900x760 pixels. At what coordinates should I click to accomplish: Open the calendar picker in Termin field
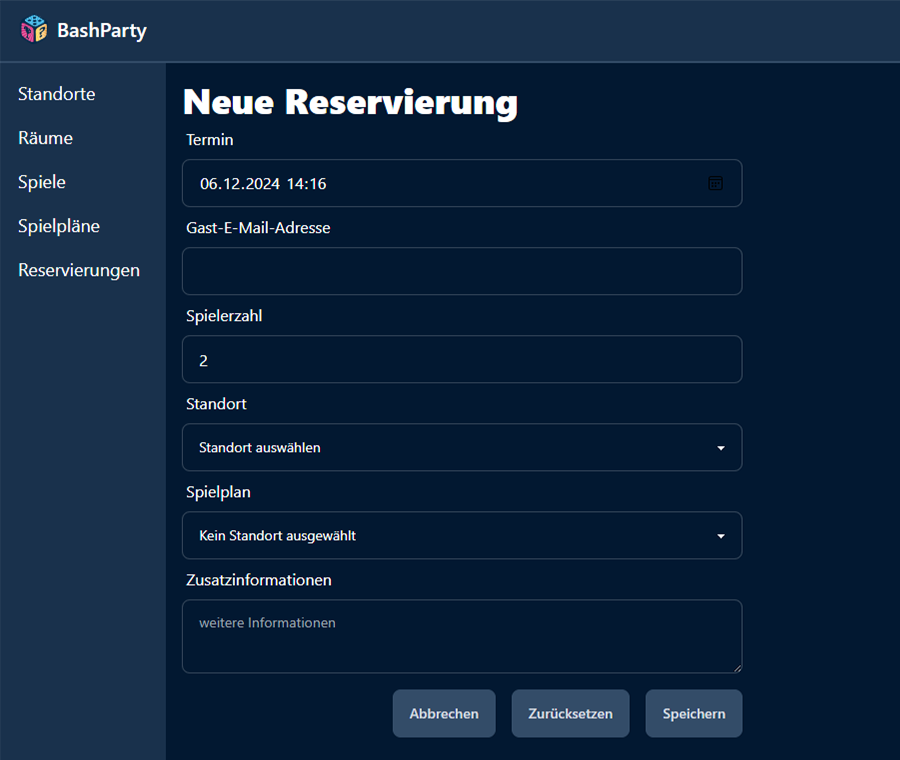715,183
